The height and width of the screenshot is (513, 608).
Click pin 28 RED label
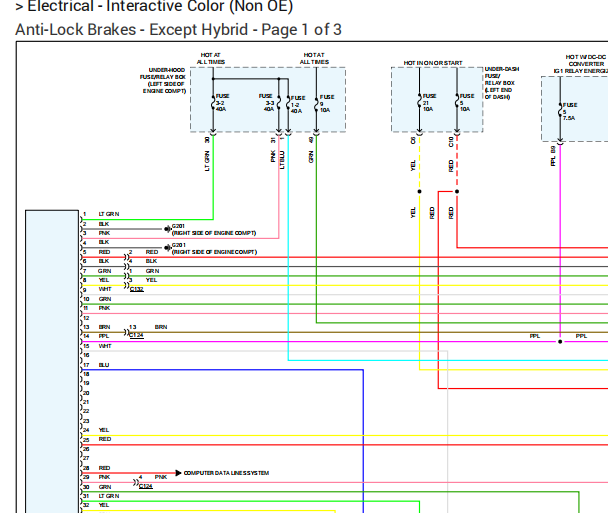104,468
